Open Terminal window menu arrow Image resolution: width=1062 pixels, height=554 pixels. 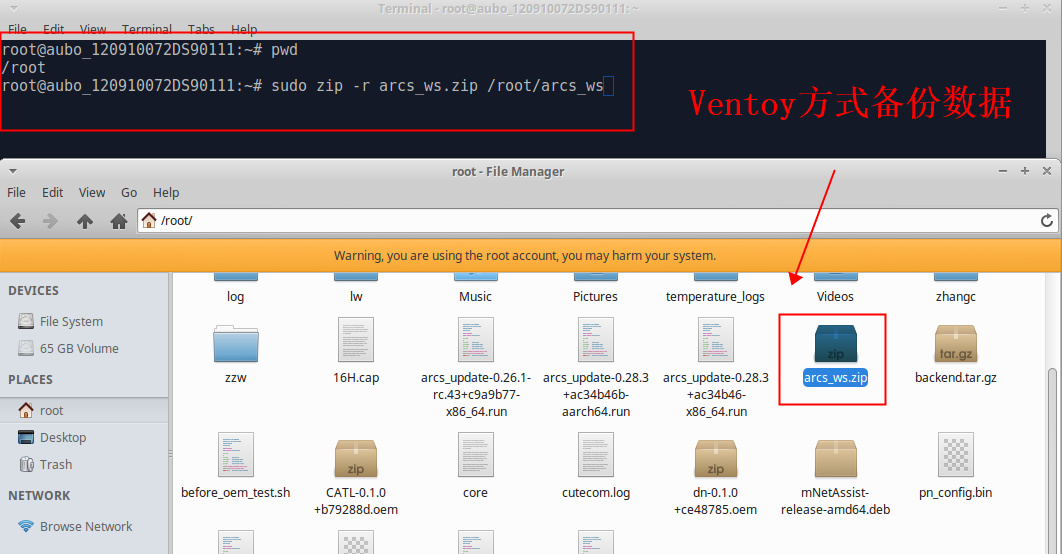tap(13, 9)
